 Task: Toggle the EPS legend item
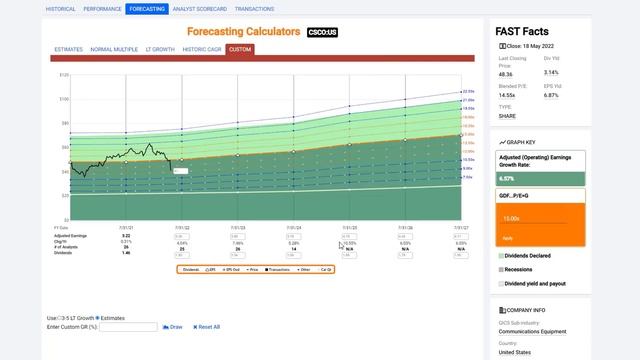[x=210, y=270]
